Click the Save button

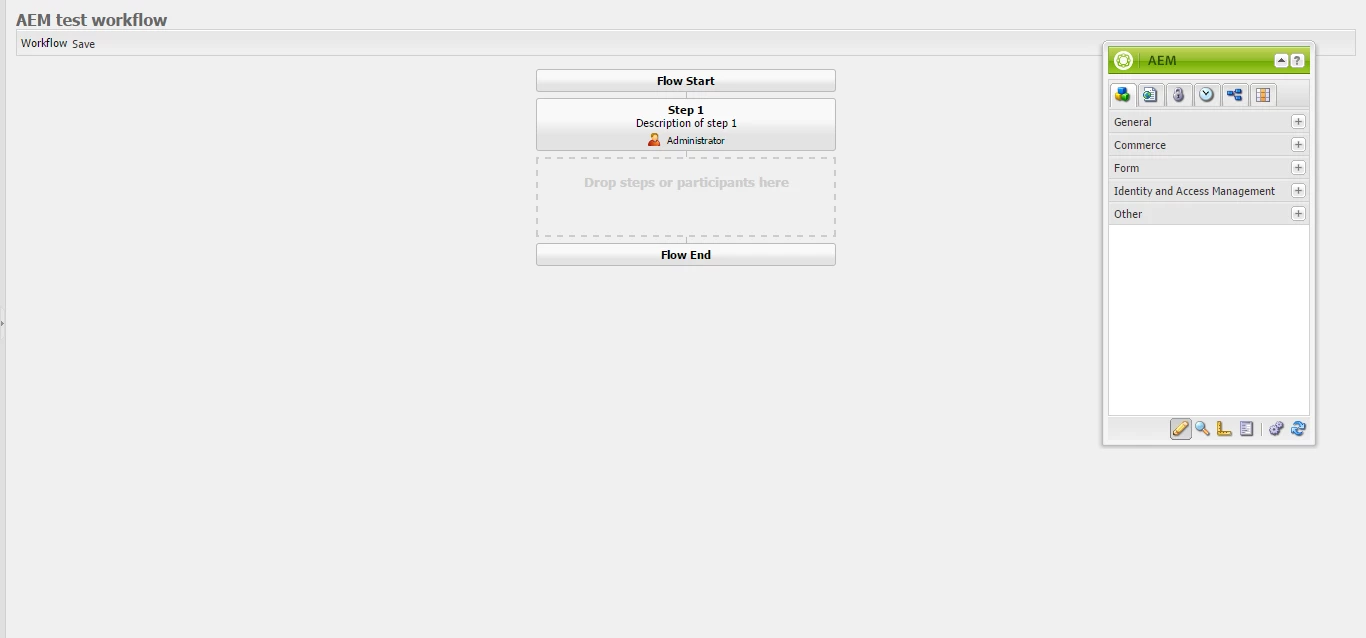pyautogui.click(x=84, y=44)
